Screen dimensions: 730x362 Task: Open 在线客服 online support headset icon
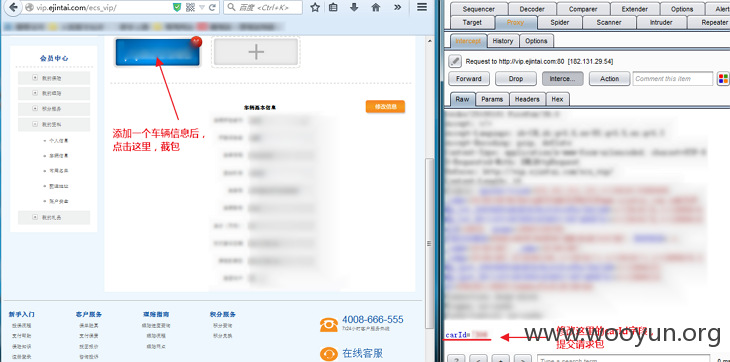(x=329, y=353)
